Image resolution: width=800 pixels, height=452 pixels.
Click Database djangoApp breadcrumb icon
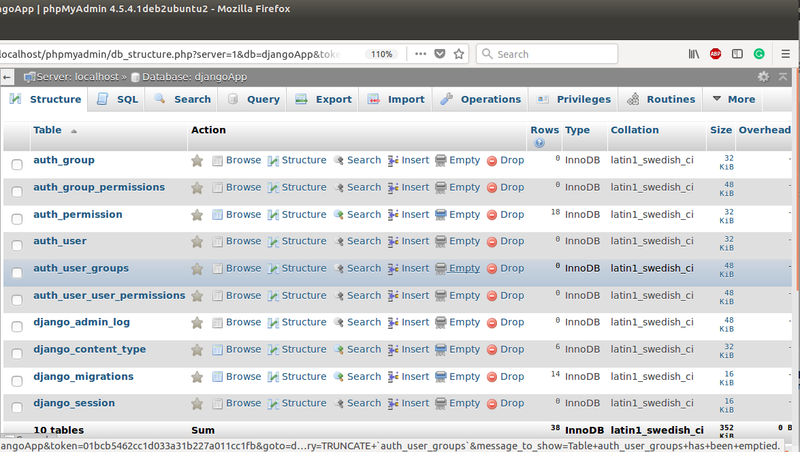(135, 78)
